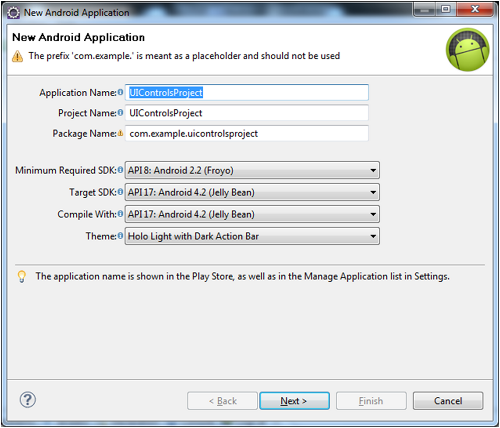The image size is (500, 428).
Task: Click the Project Name info icon
Action: click(120, 113)
